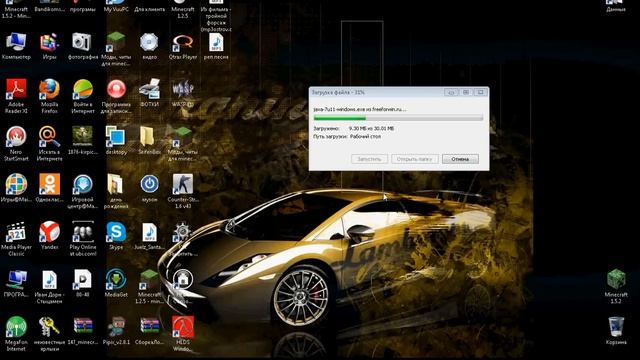The image size is (640, 360).
Task: Click the Загрузка файла - 31% title
Action: coord(338,92)
